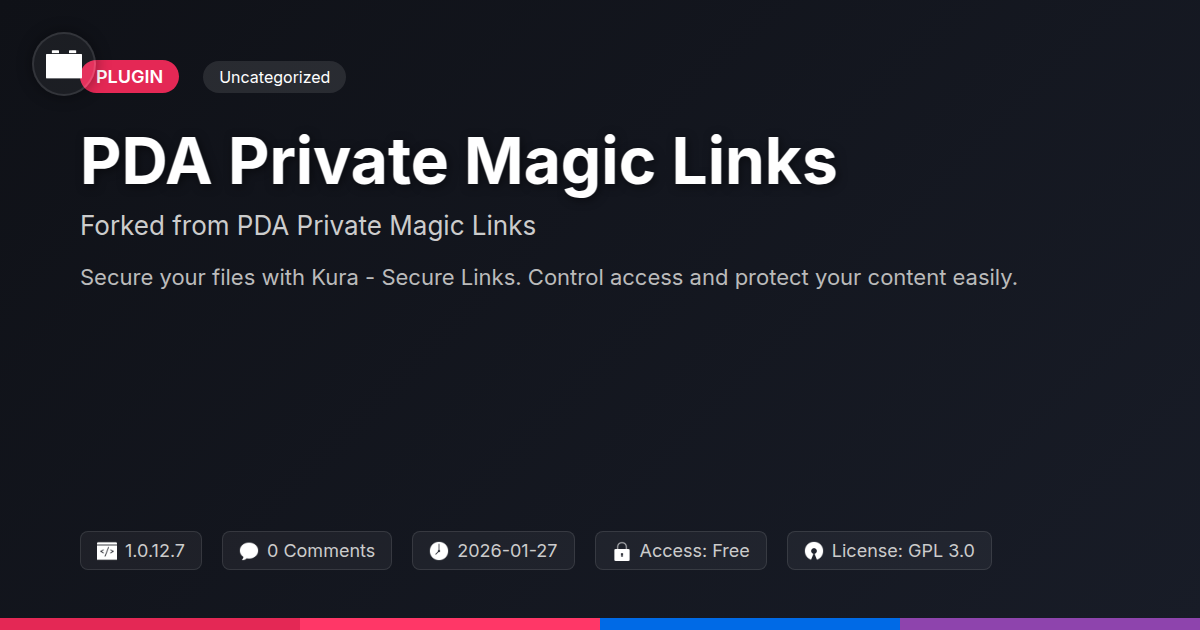
Task: Click the version code icon beside 1.0.12.7
Action: click(107, 551)
